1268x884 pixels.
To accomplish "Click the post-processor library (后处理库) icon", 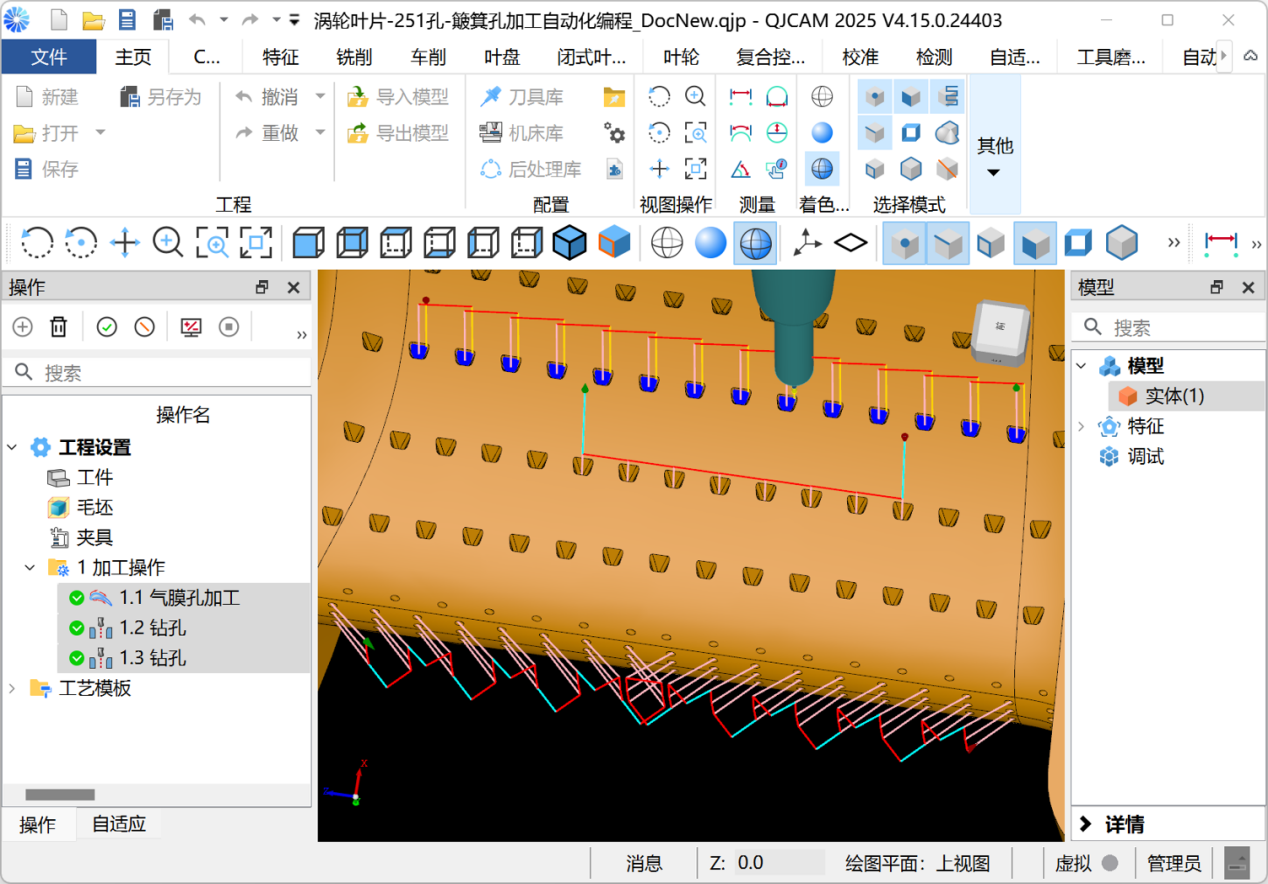I will (x=491, y=169).
